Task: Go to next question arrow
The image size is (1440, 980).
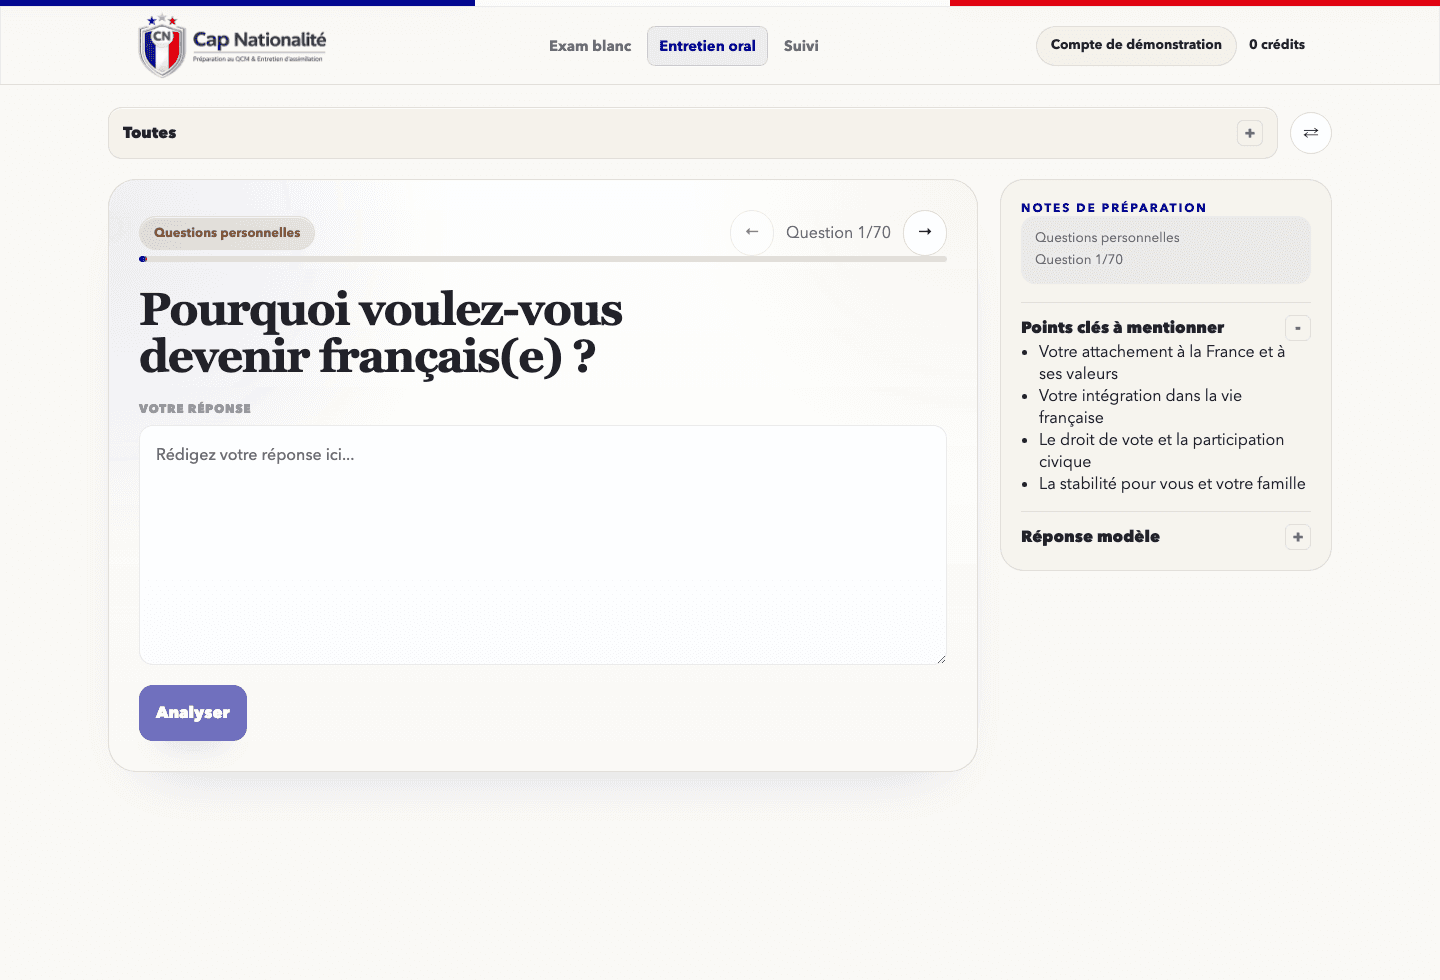Action: (925, 232)
